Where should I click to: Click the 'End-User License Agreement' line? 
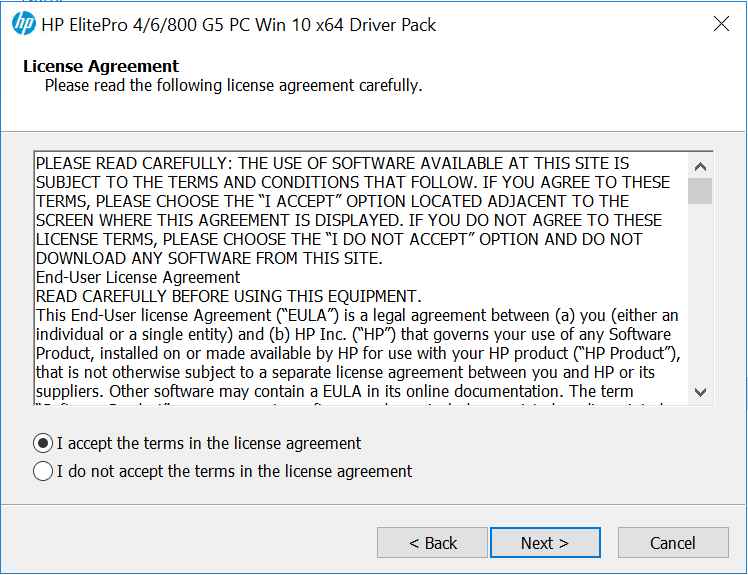coord(138,277)
